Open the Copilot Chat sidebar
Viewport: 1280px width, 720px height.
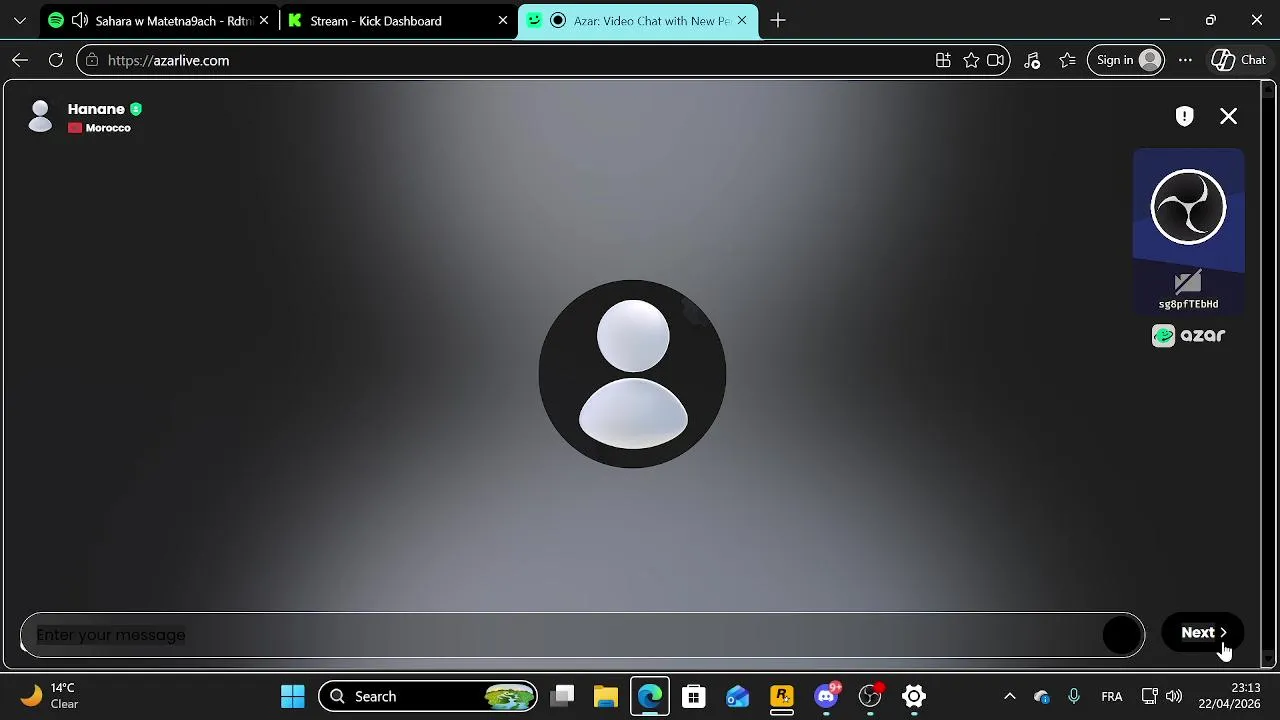(1240, 60)
